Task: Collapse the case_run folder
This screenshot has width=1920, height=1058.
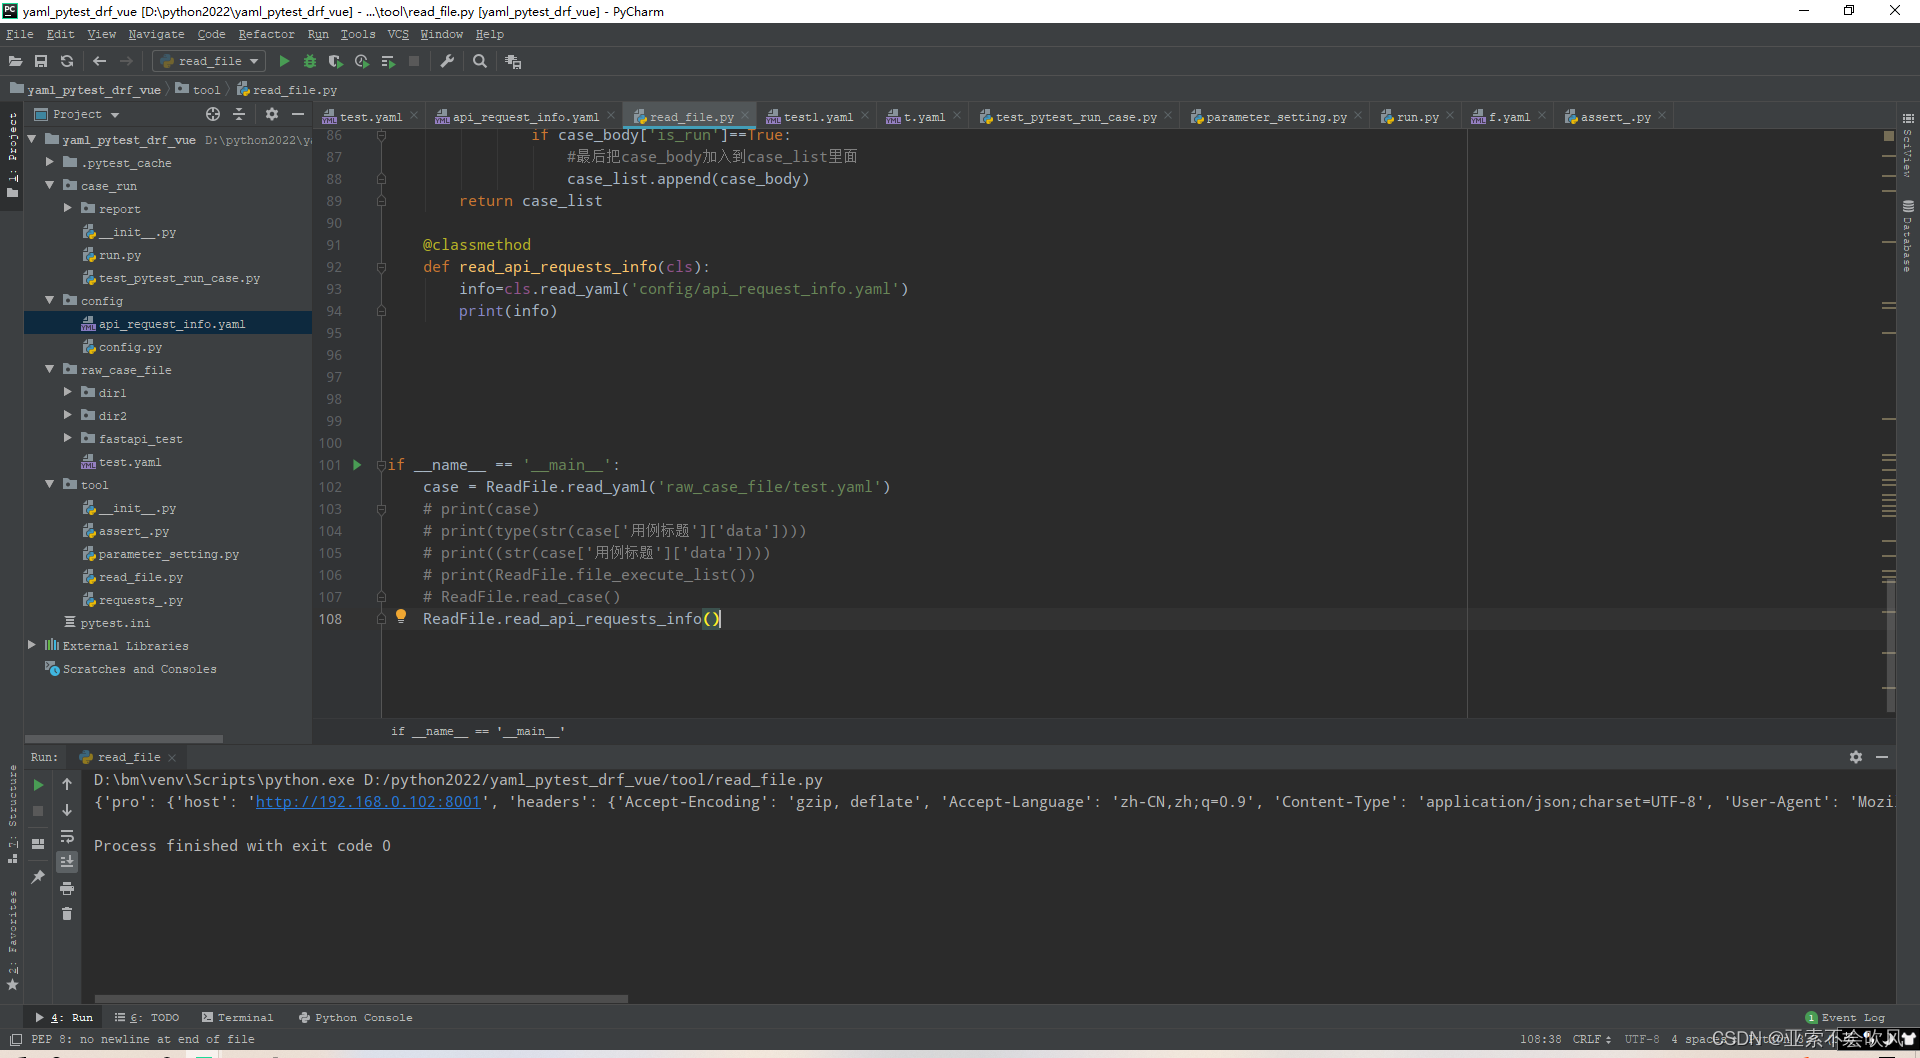Action: pos(49,185)
